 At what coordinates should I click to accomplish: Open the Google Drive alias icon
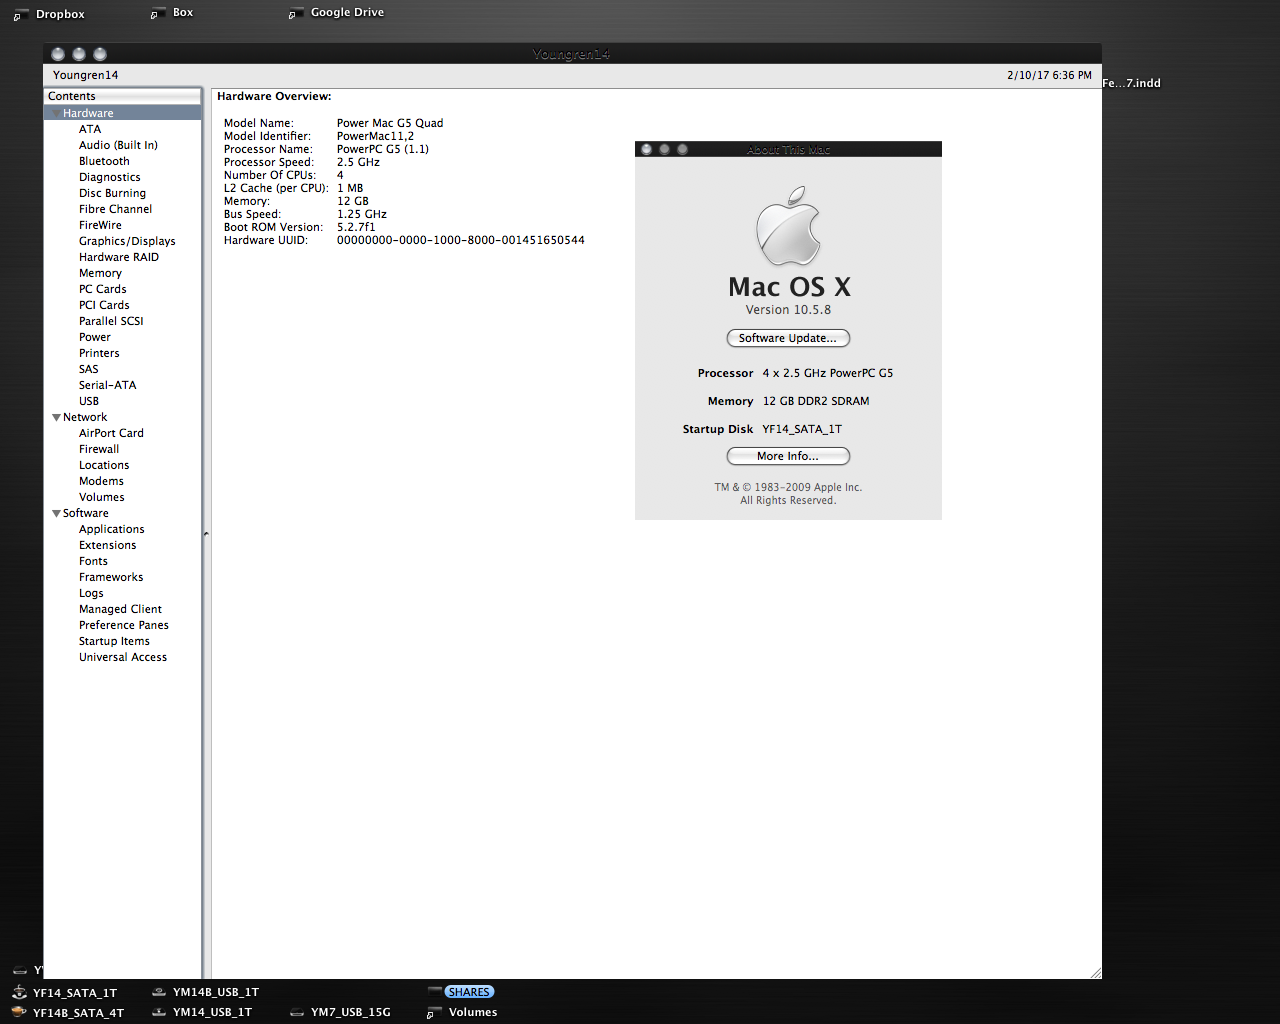coord(294,14)
